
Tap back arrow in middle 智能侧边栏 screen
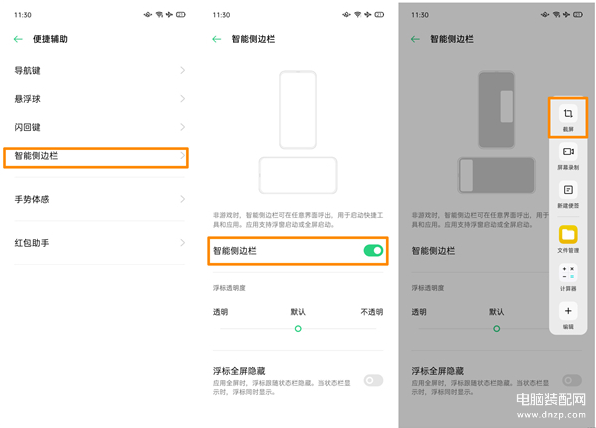[217, 39]
